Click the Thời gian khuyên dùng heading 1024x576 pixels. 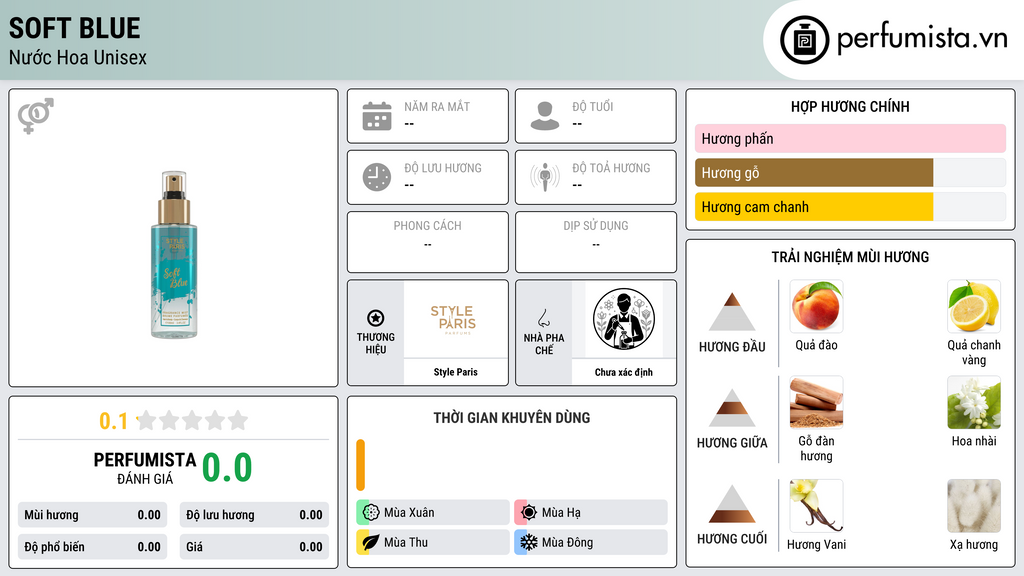point(512,418)
